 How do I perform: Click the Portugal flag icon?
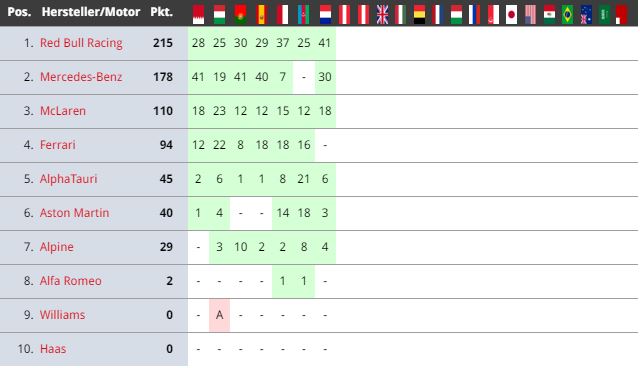click(240, 15)
